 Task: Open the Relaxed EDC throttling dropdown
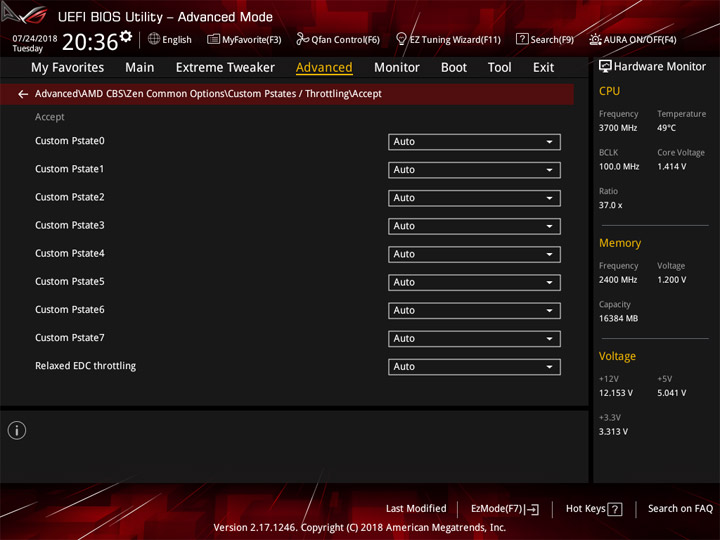[474, 367]
